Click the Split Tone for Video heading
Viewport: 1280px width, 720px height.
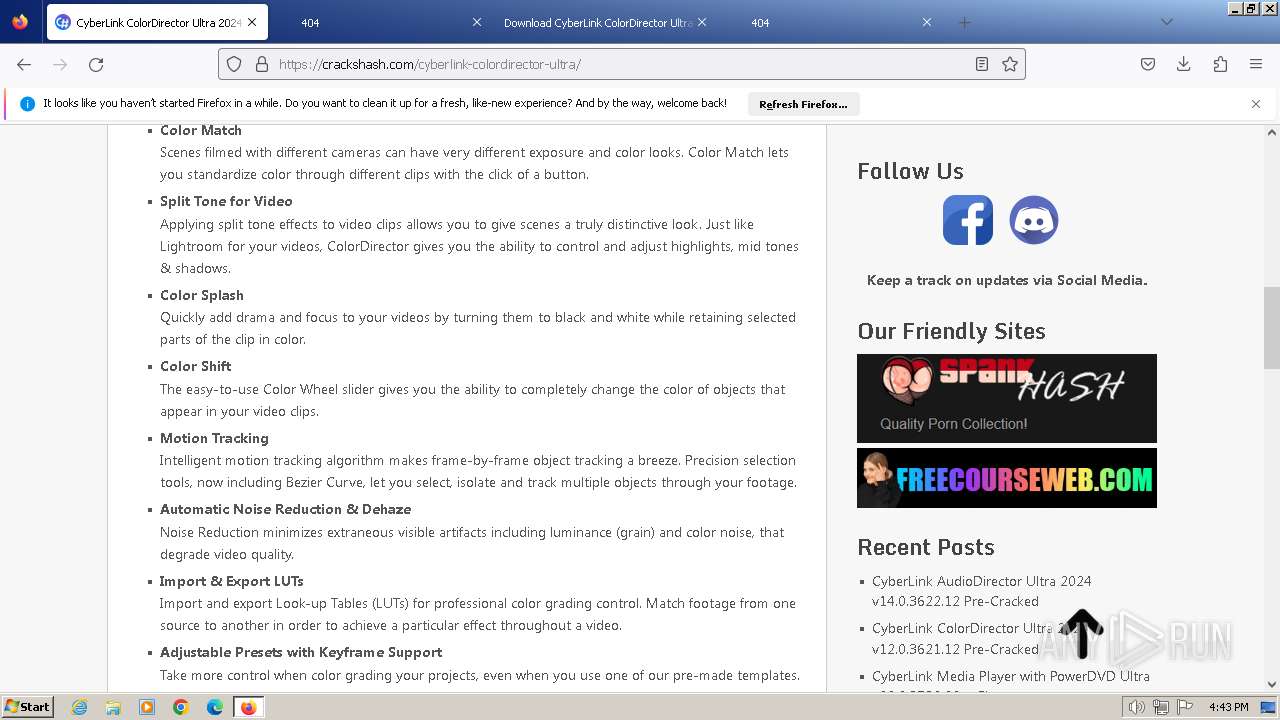(226, 201)
